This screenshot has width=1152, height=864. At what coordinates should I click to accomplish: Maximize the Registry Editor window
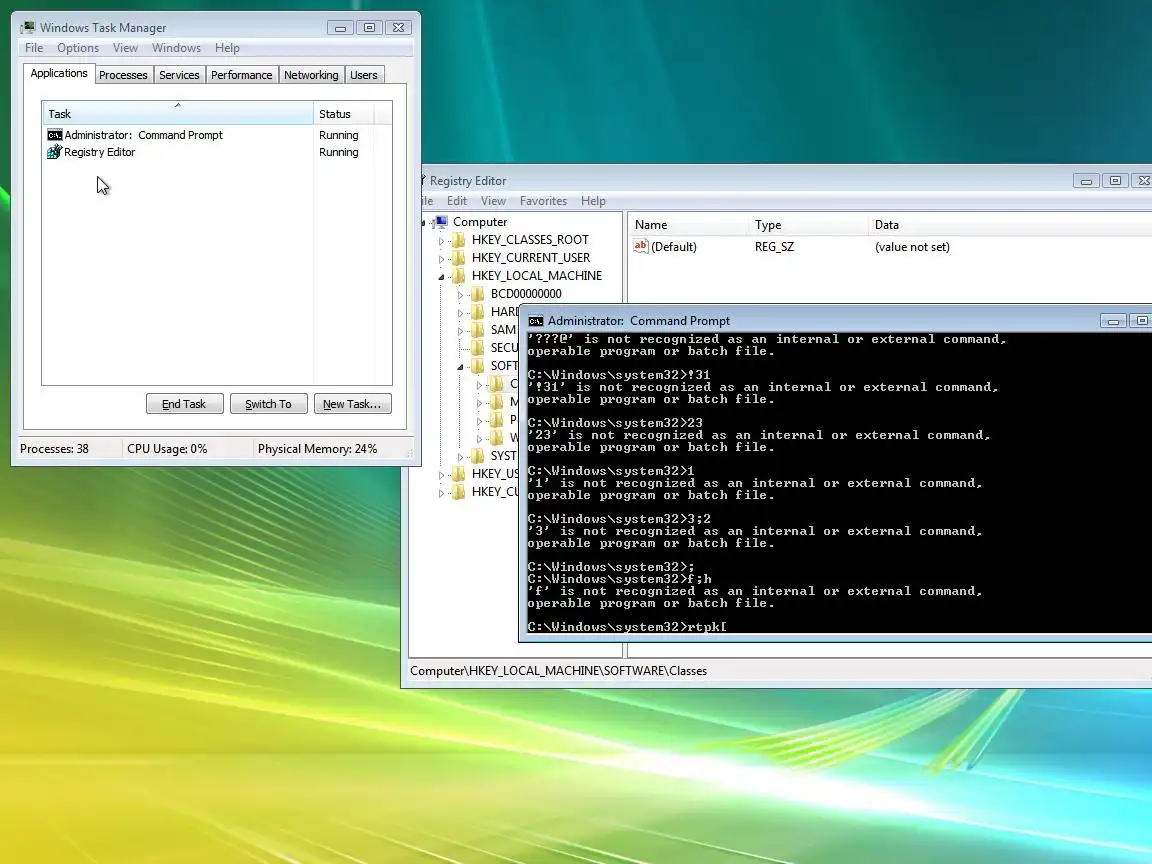[x=1115, y=181]
